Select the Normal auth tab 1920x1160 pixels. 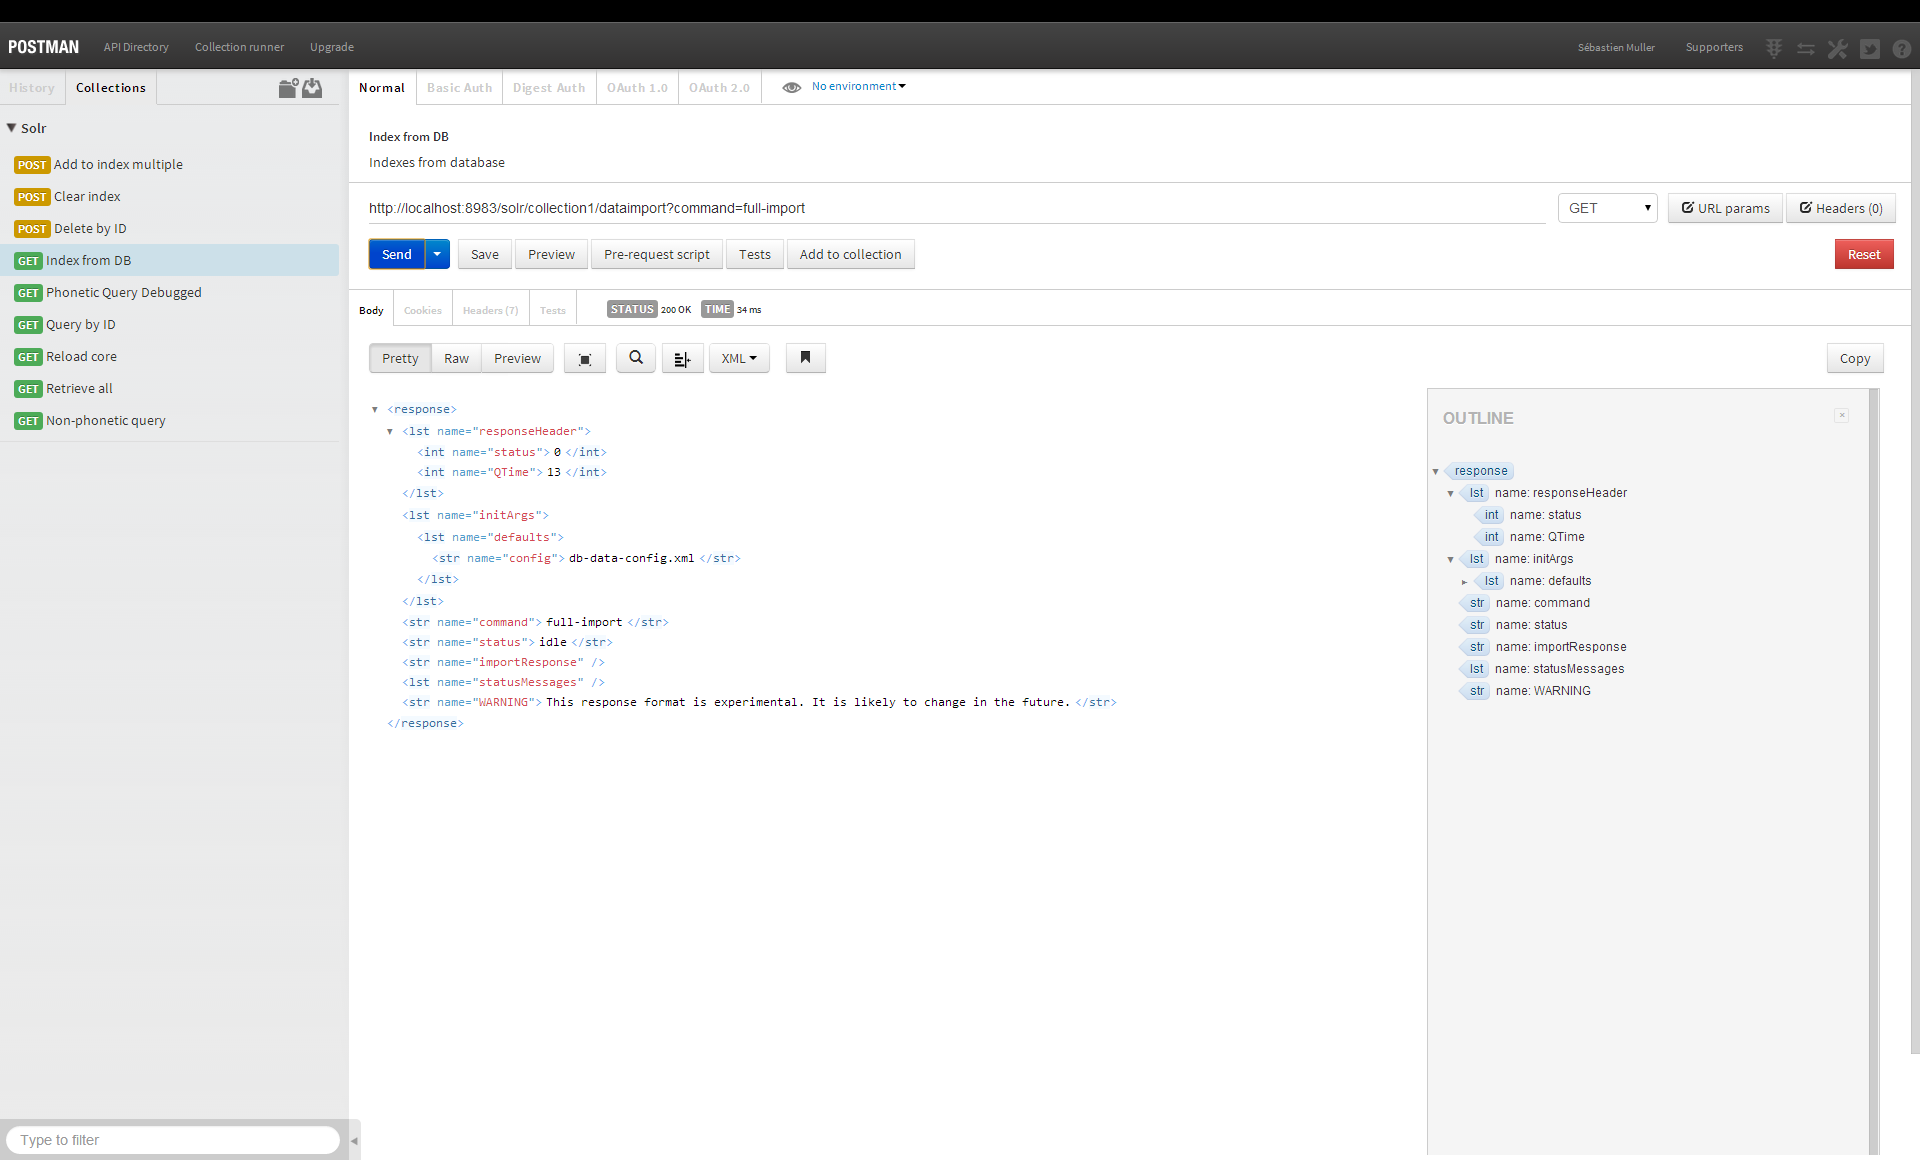click(x=382, y=88)
